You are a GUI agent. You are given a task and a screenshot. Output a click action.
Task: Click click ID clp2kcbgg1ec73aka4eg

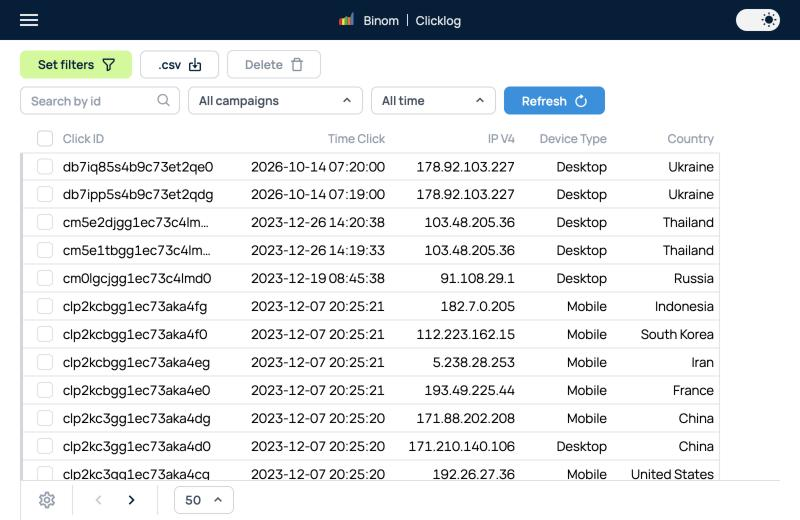coord(136,363)
